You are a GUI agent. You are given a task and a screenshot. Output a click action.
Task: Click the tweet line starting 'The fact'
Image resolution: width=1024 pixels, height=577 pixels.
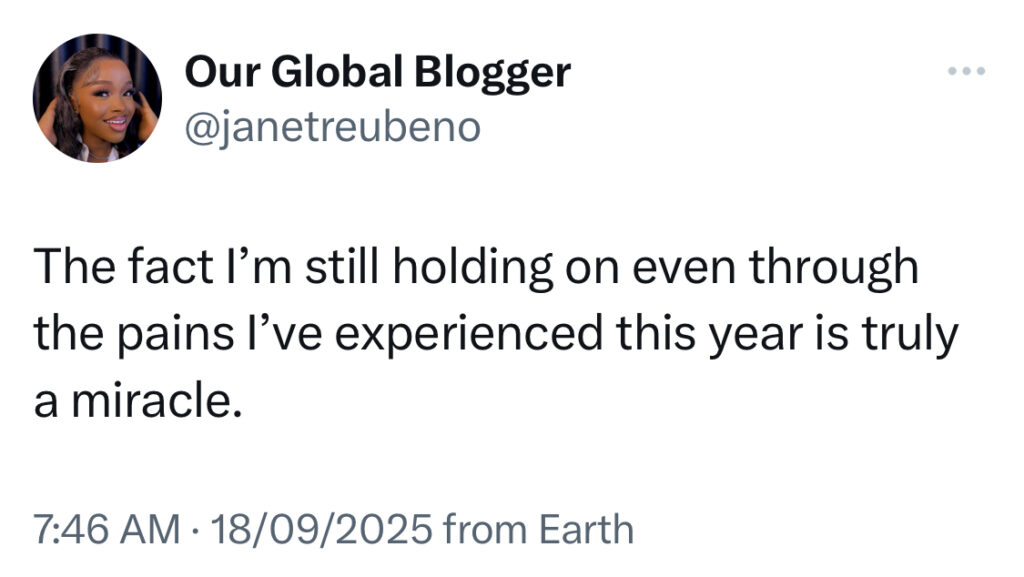tap(476, 267)
